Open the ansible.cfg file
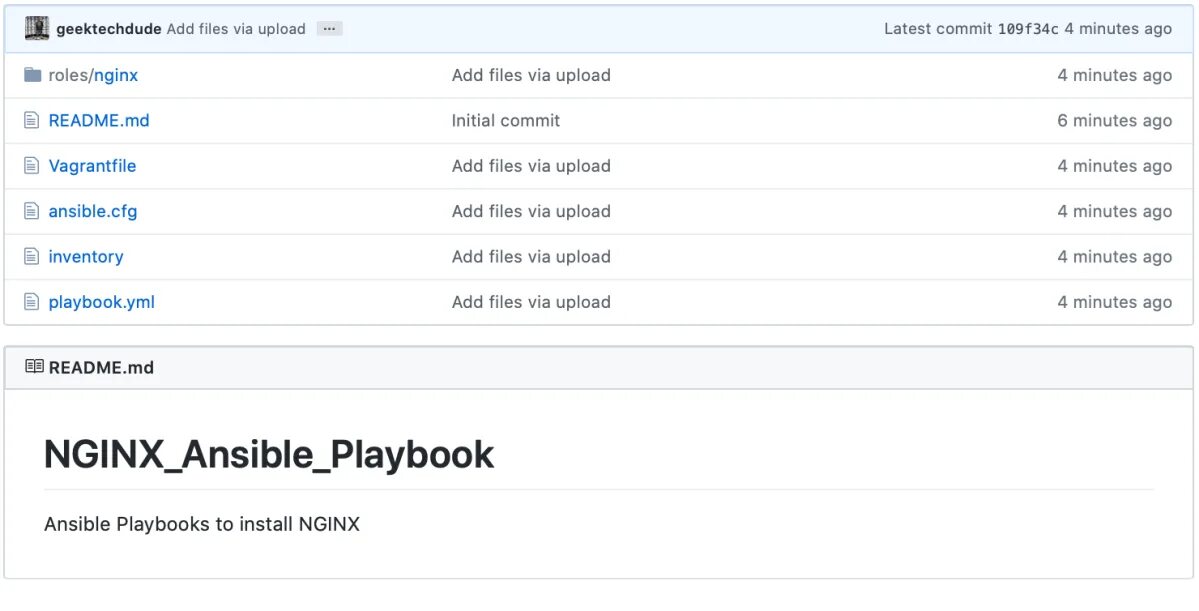The image size is (1199, 611). [x=93, y=212]
